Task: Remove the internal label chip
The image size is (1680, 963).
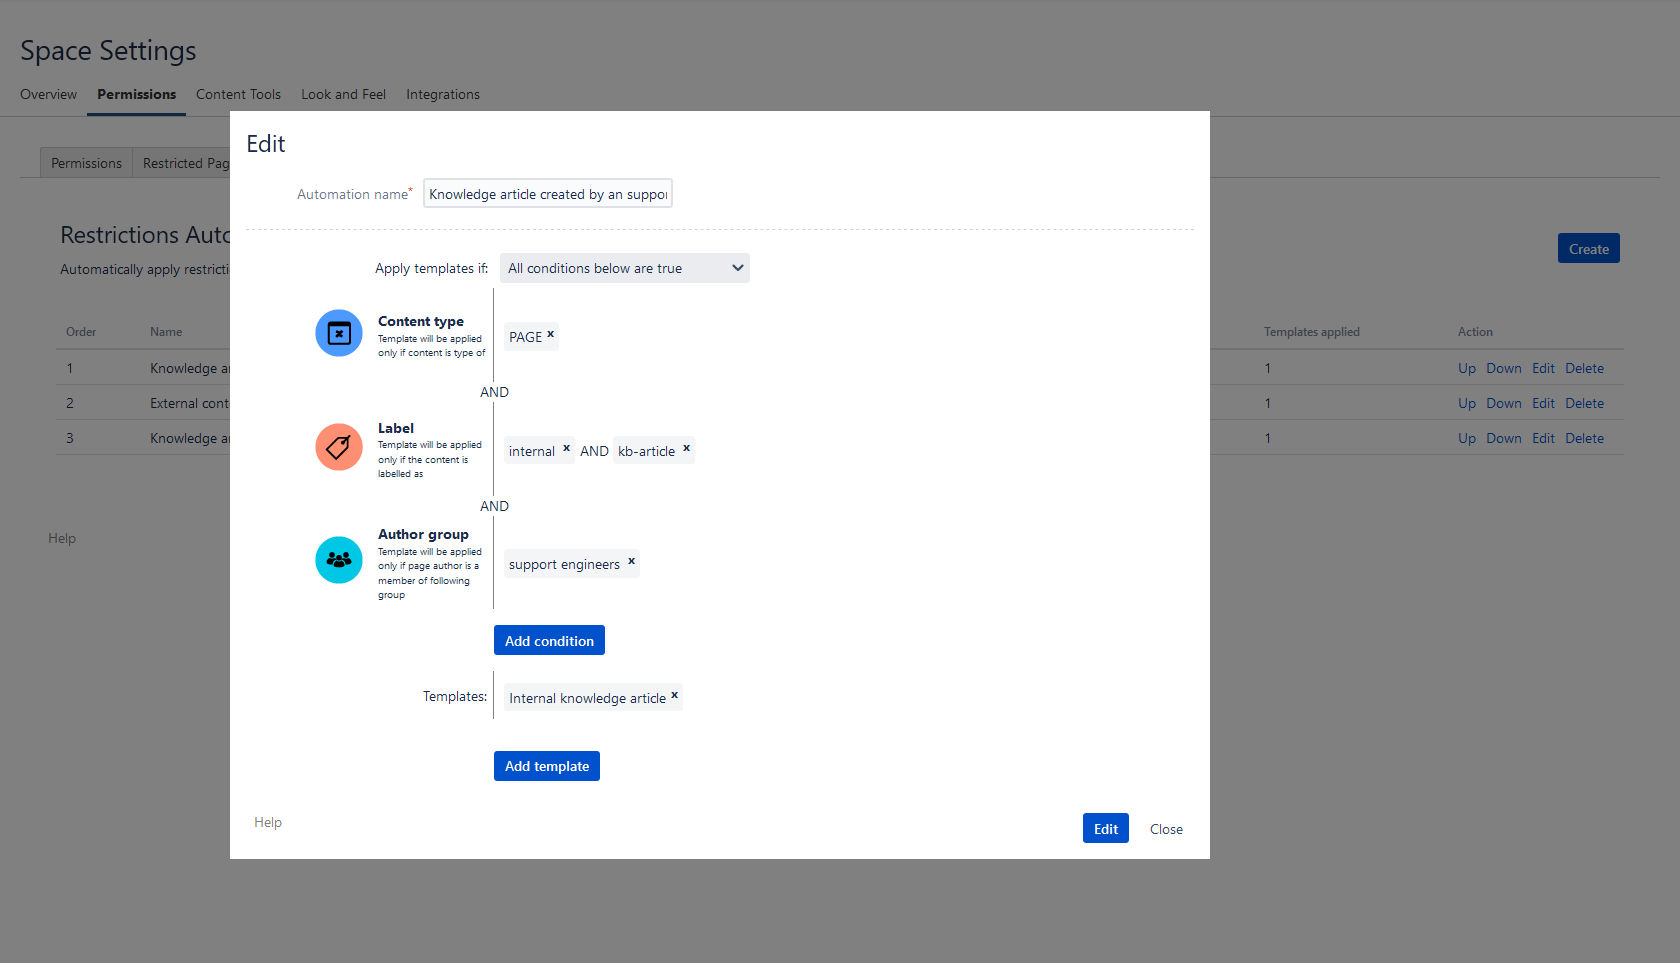Action: pos(566,449)
